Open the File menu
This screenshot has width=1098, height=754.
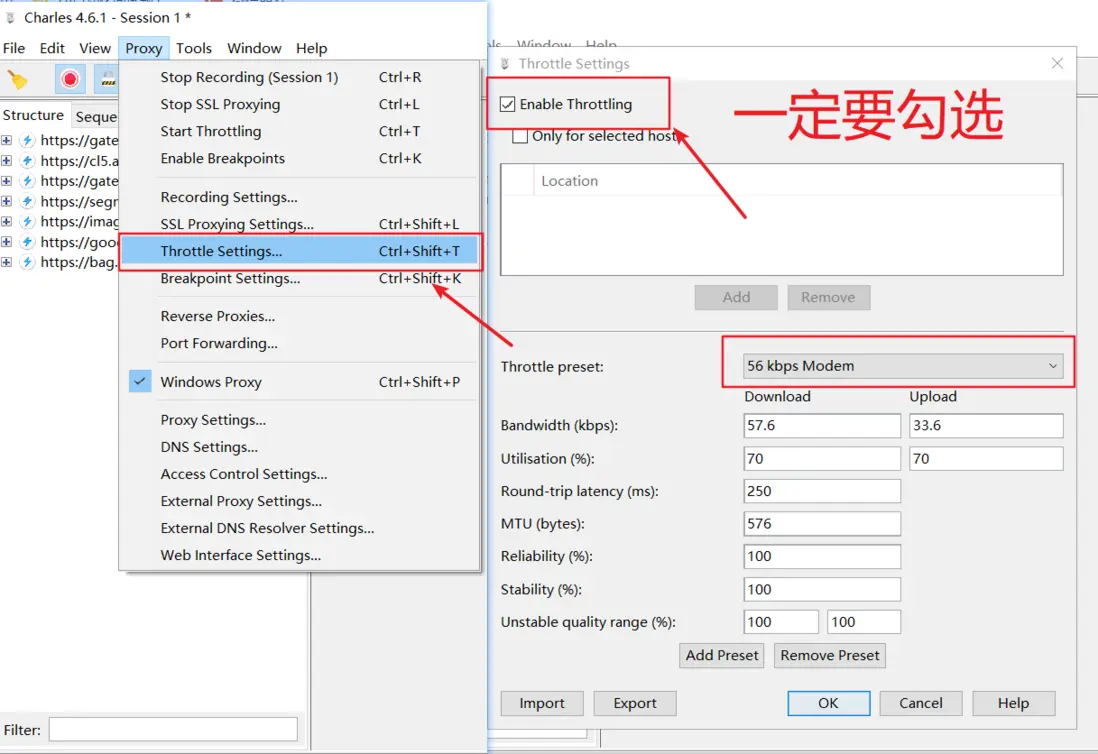14,48
